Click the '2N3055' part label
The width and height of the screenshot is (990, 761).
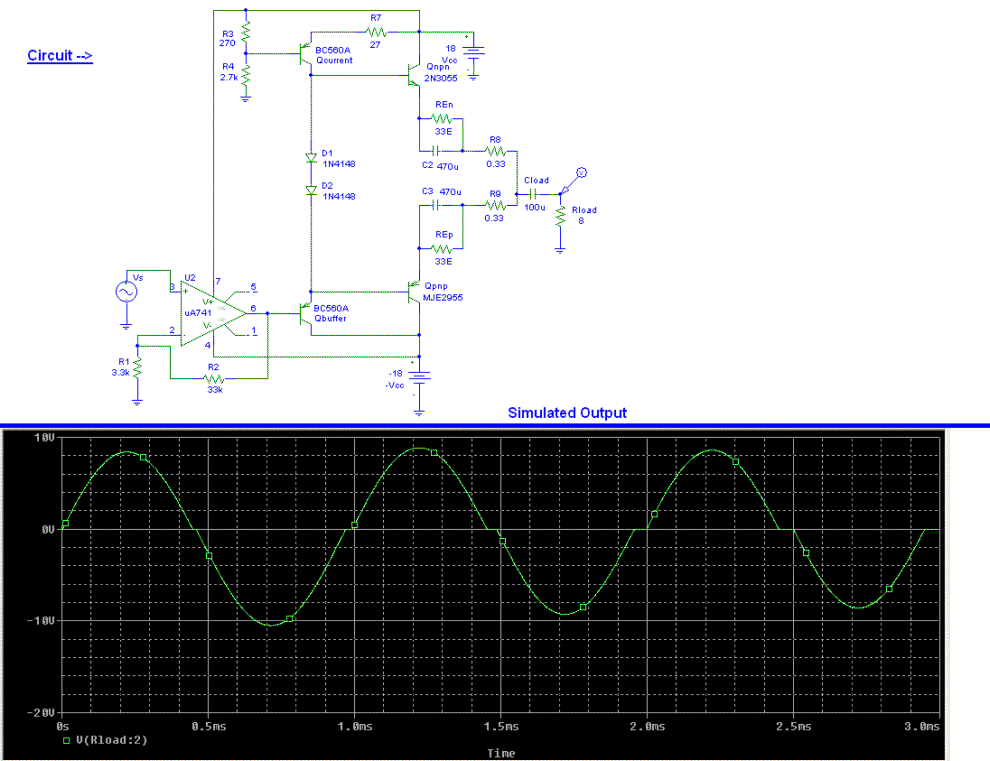coord(441,78)
